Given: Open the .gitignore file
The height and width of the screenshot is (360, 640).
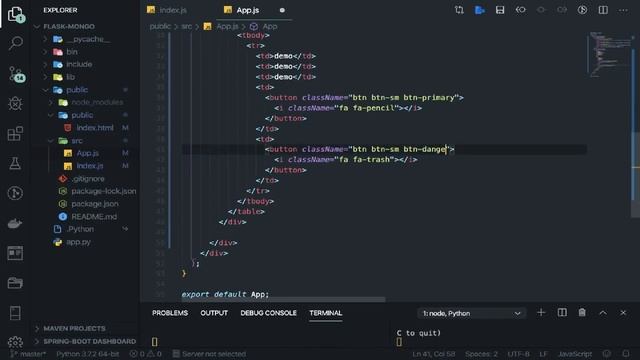Looking at the screenshot, I should pos(88,179).
